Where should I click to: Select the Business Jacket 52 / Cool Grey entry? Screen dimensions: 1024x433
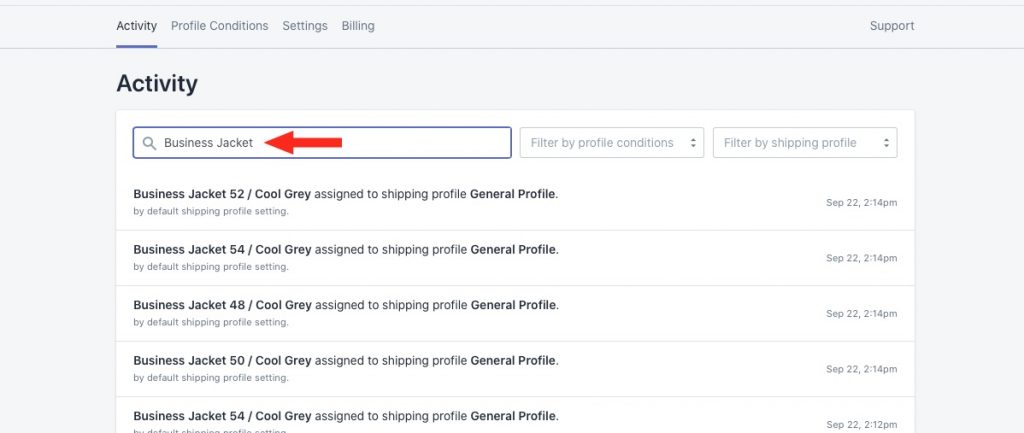coord(515,202)
